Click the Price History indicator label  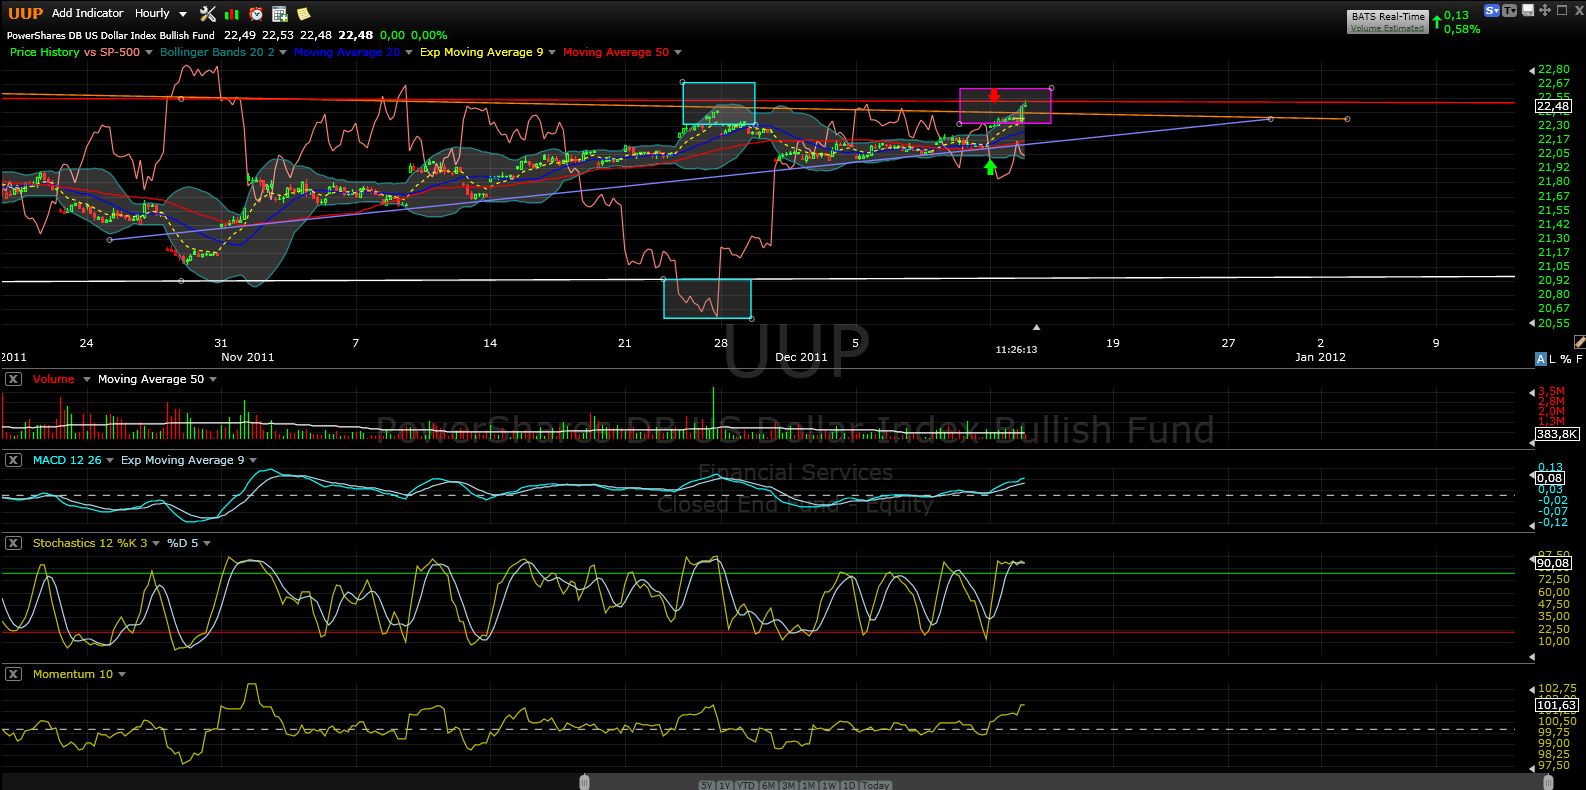(x=45, y=52)
